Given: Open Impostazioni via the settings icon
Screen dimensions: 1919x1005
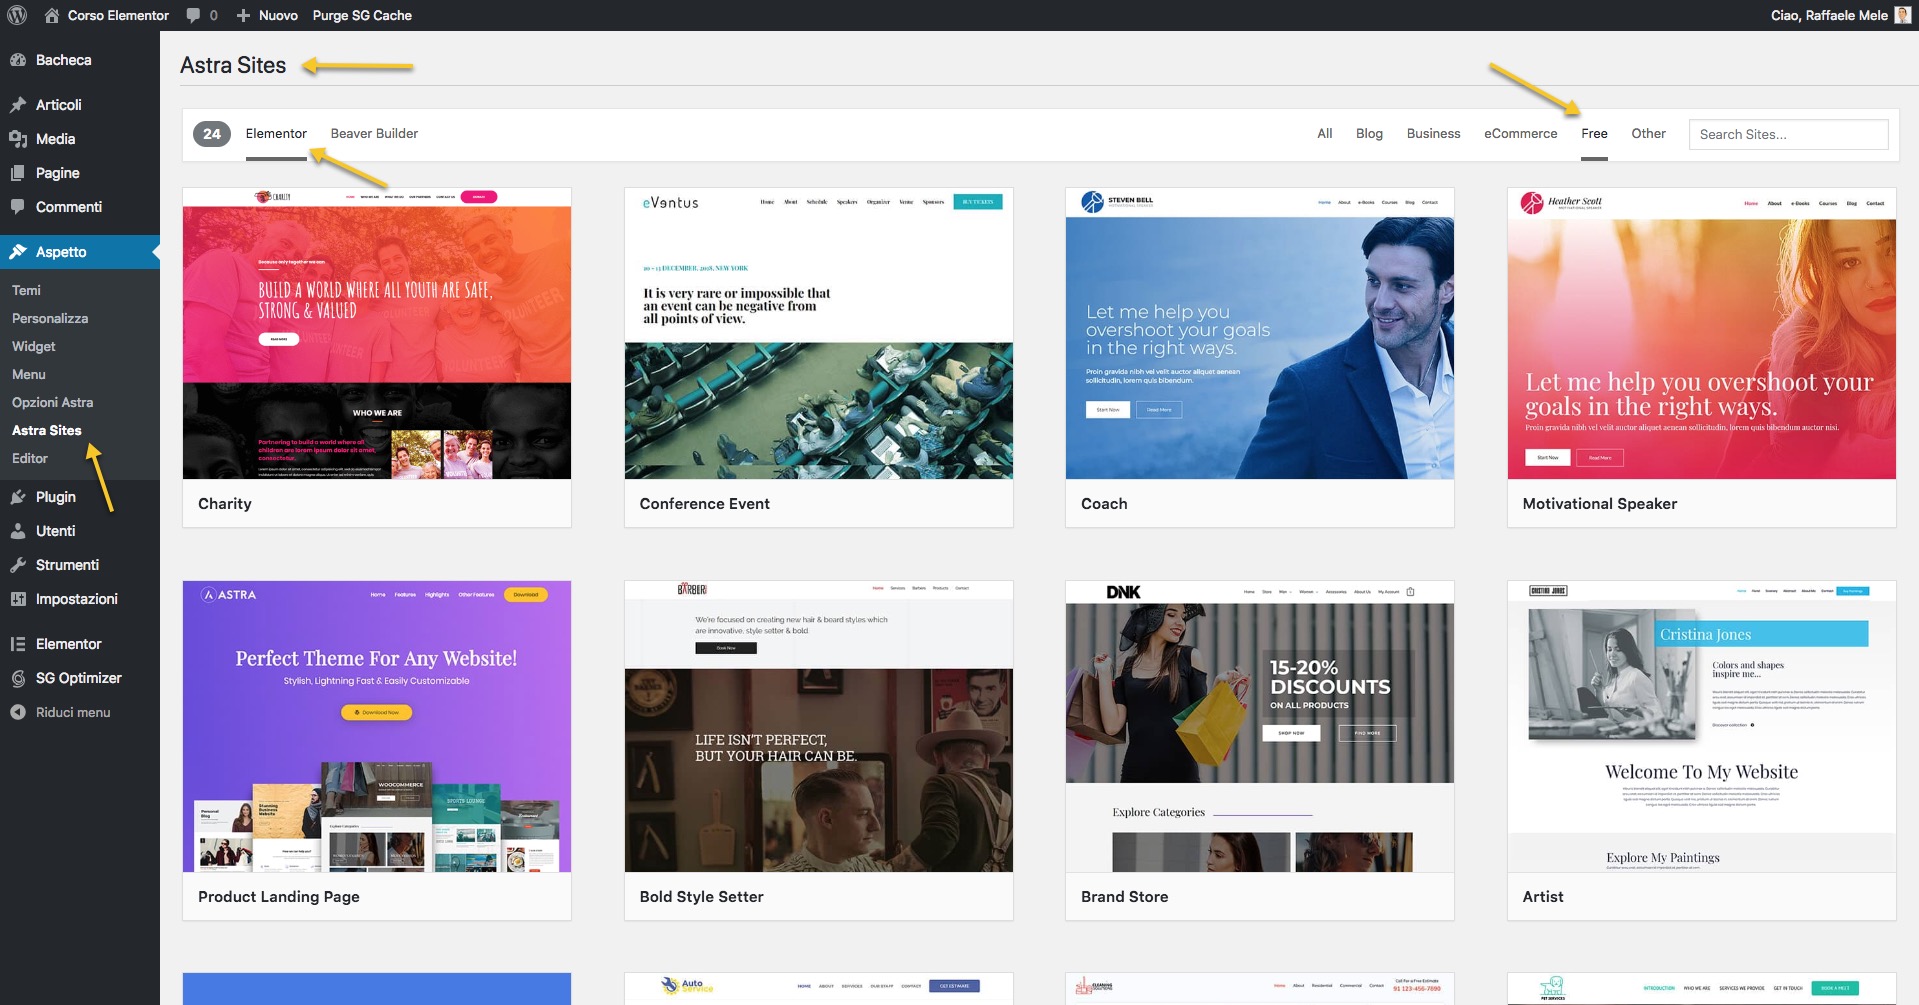Looking at the screenshot, I should point(18,599).
